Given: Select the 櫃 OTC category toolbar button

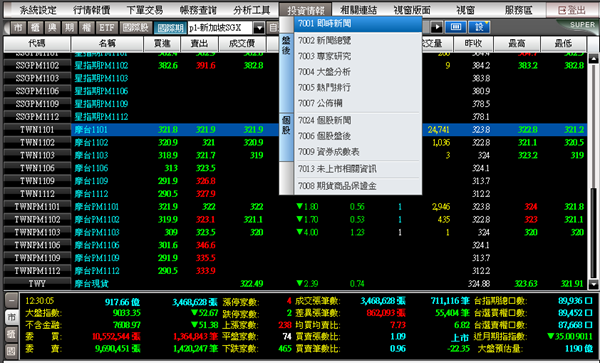Looking at the screenshot, I should coord(35,28).
